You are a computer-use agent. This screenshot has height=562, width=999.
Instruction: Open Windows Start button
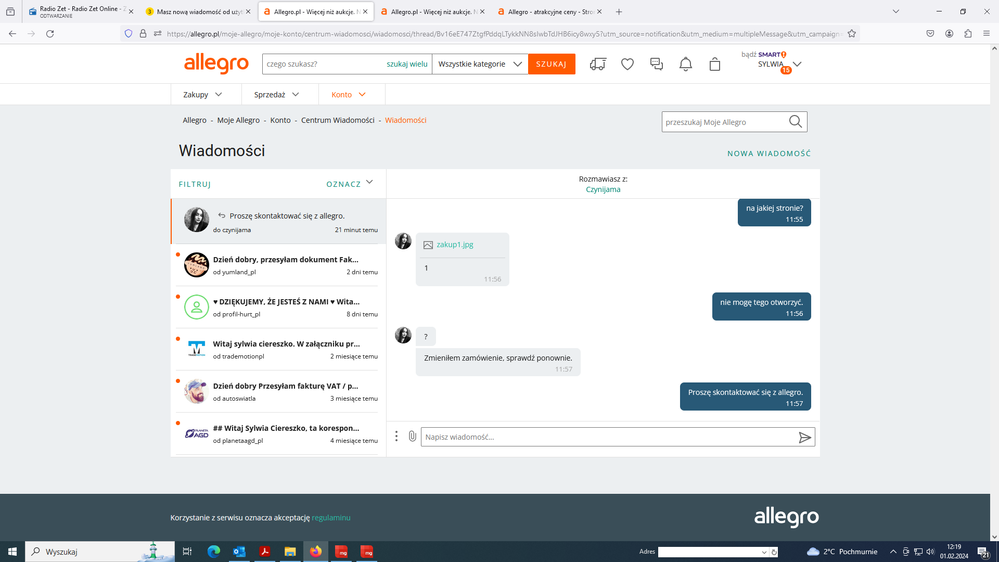[12, 551]
